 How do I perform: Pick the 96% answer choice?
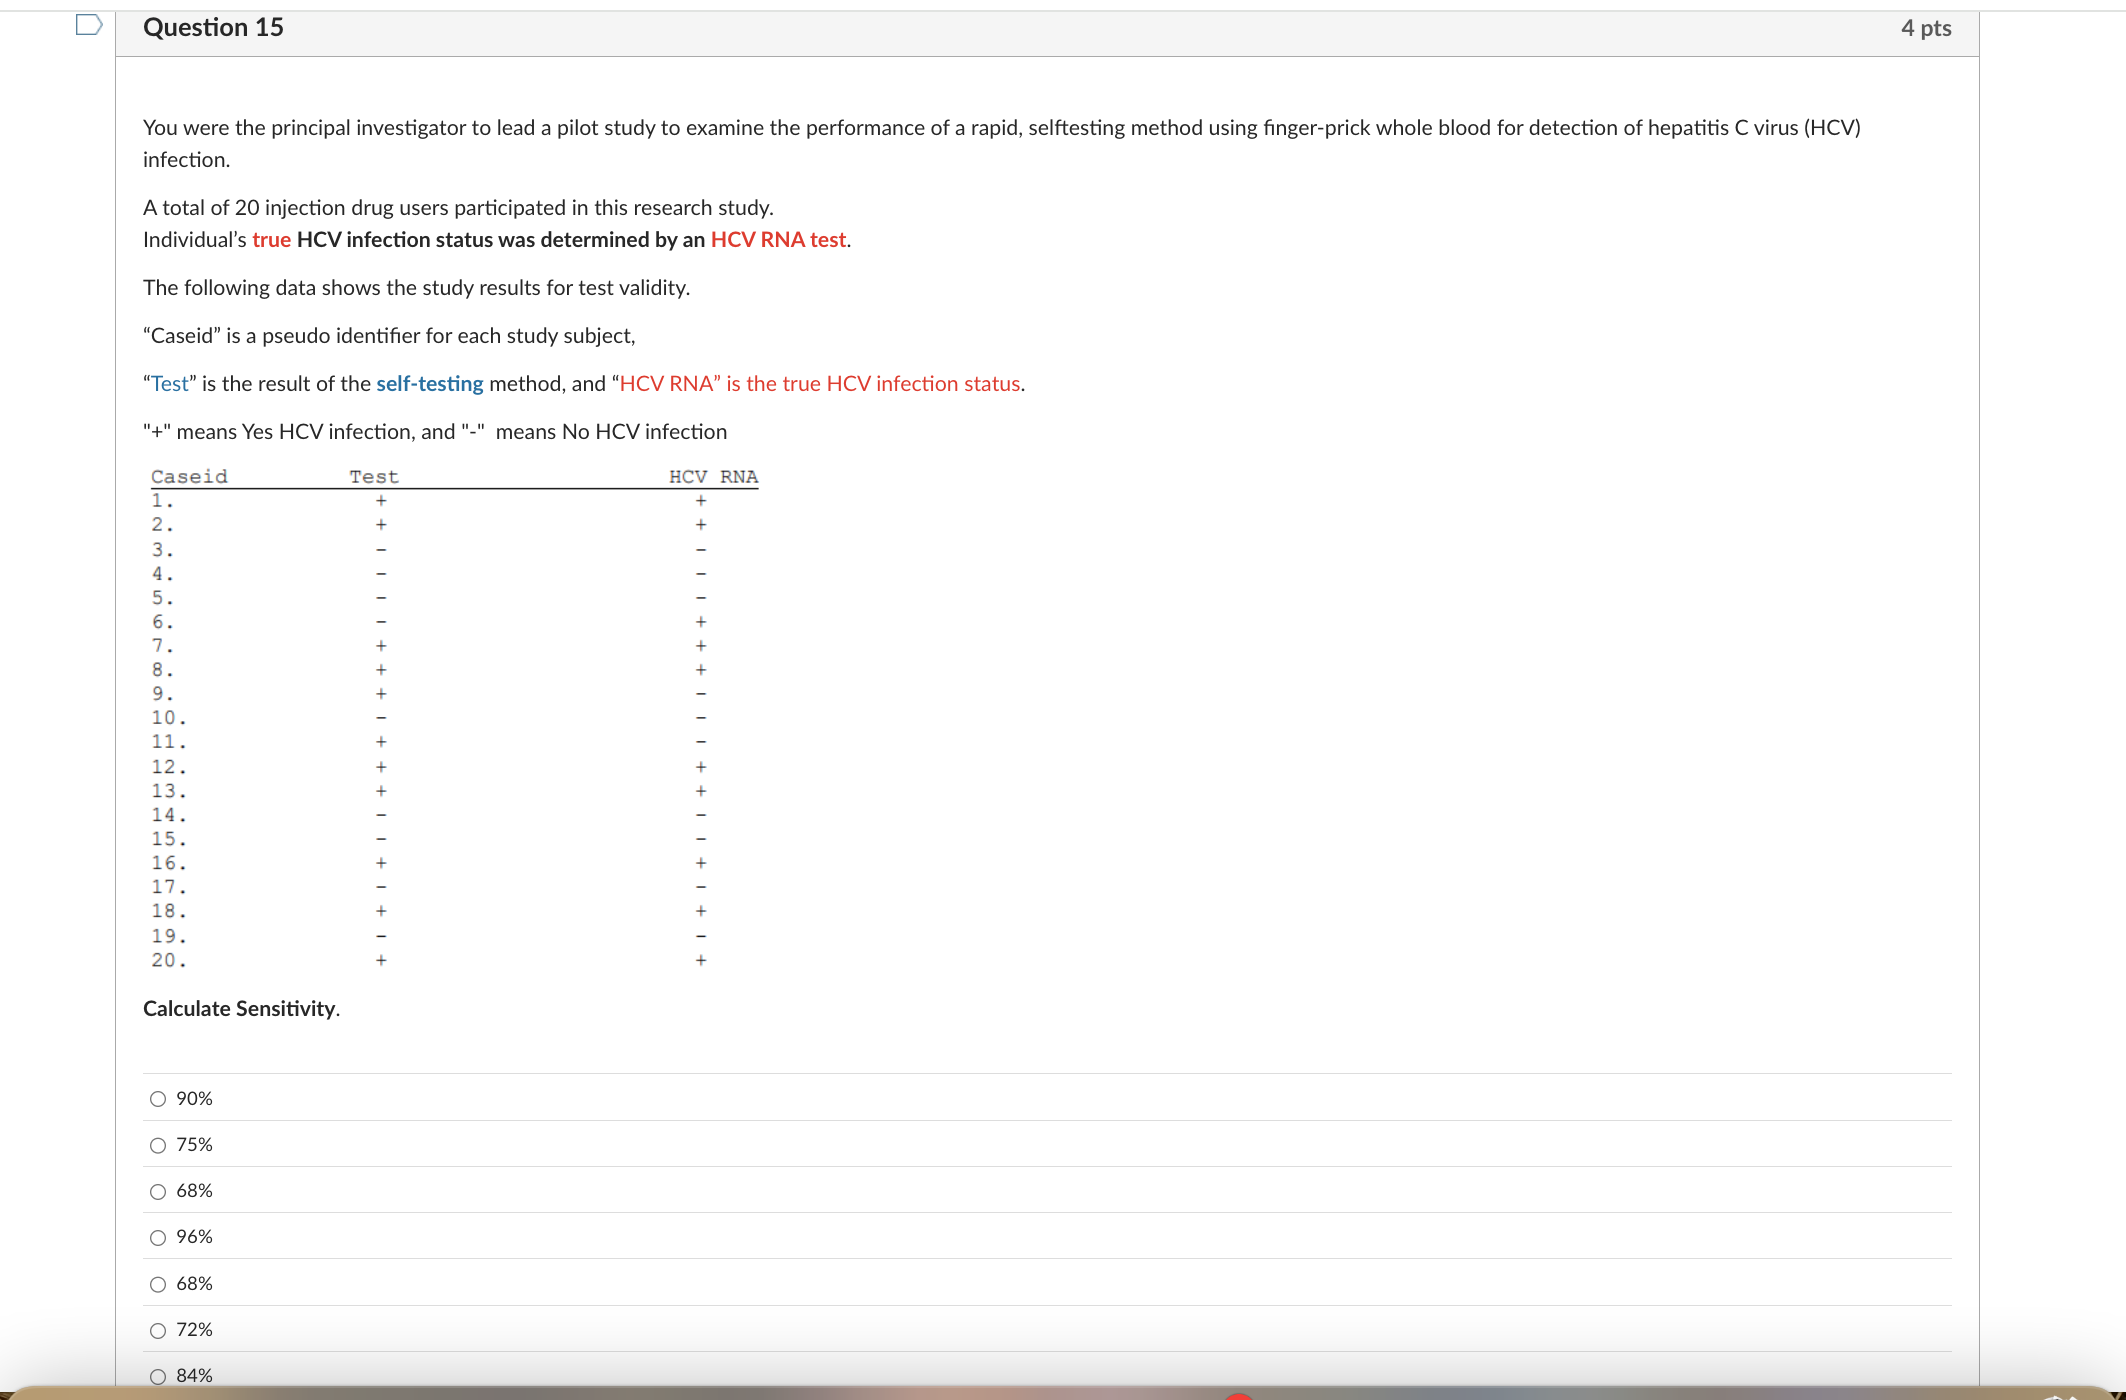coord(158,1237)
